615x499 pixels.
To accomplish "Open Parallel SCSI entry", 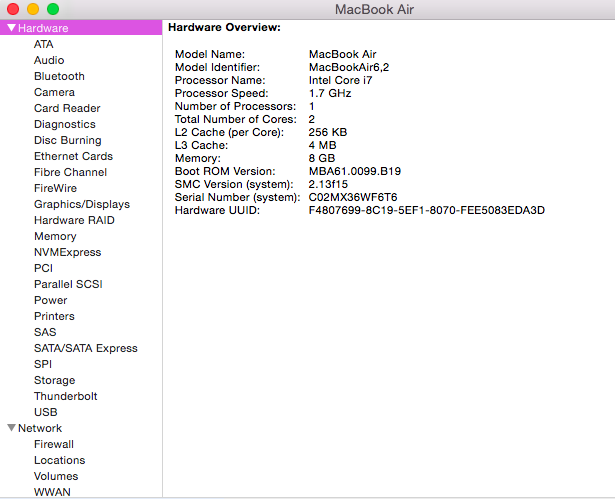I will (68, 284).
